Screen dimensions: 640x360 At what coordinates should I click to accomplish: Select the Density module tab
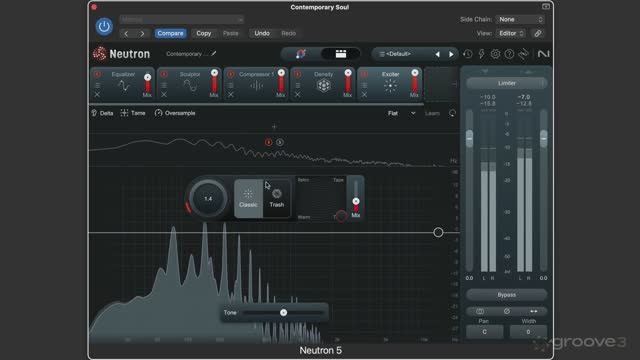[323, 84]
